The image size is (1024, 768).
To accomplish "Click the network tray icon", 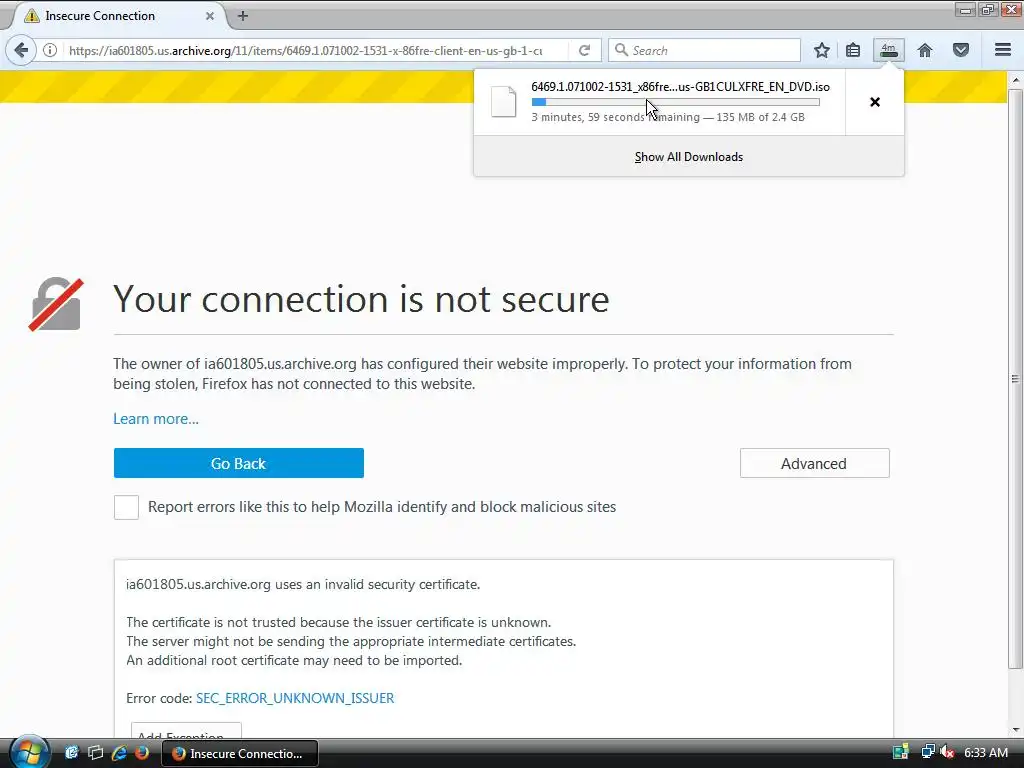I will pyautogui.click(x=927, y=752).
